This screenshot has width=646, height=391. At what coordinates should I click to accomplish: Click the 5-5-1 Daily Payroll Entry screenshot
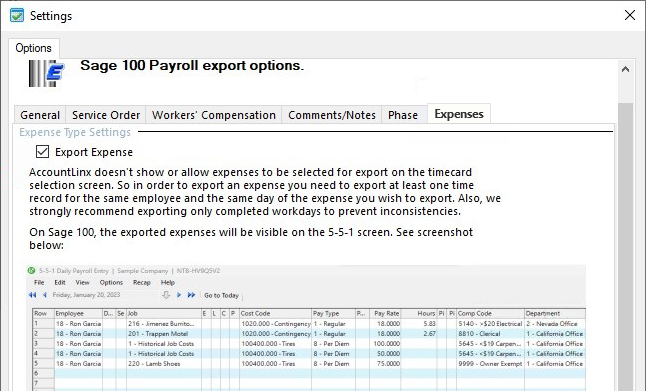[306, 328]
